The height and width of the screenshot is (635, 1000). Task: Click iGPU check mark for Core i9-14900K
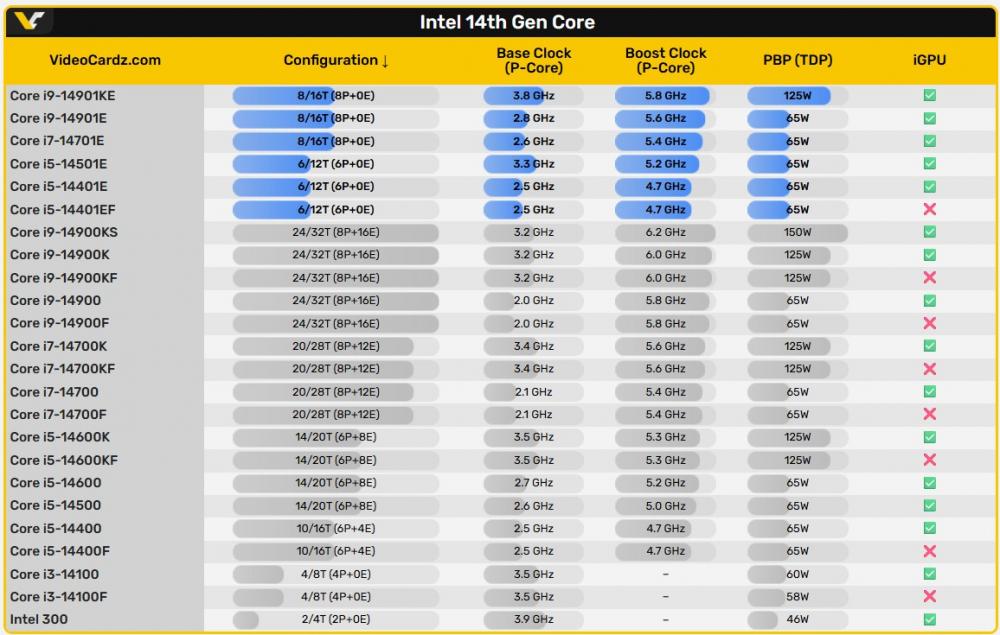(x=930, y=255)
